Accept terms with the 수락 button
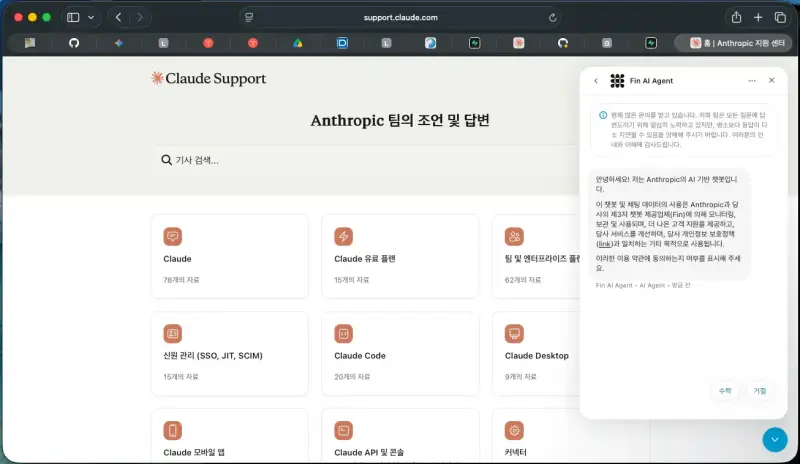The width and height of the screenshot is (800, 464). [725, 390]
